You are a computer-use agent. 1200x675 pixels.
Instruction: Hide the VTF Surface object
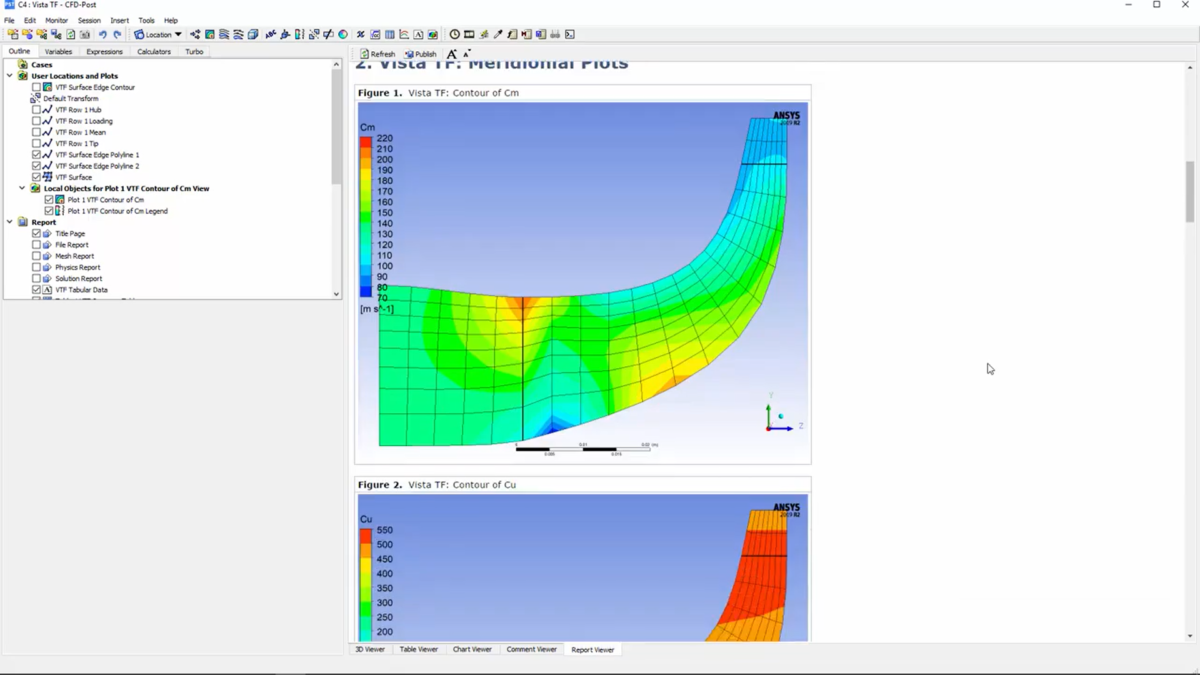(37, 177)
